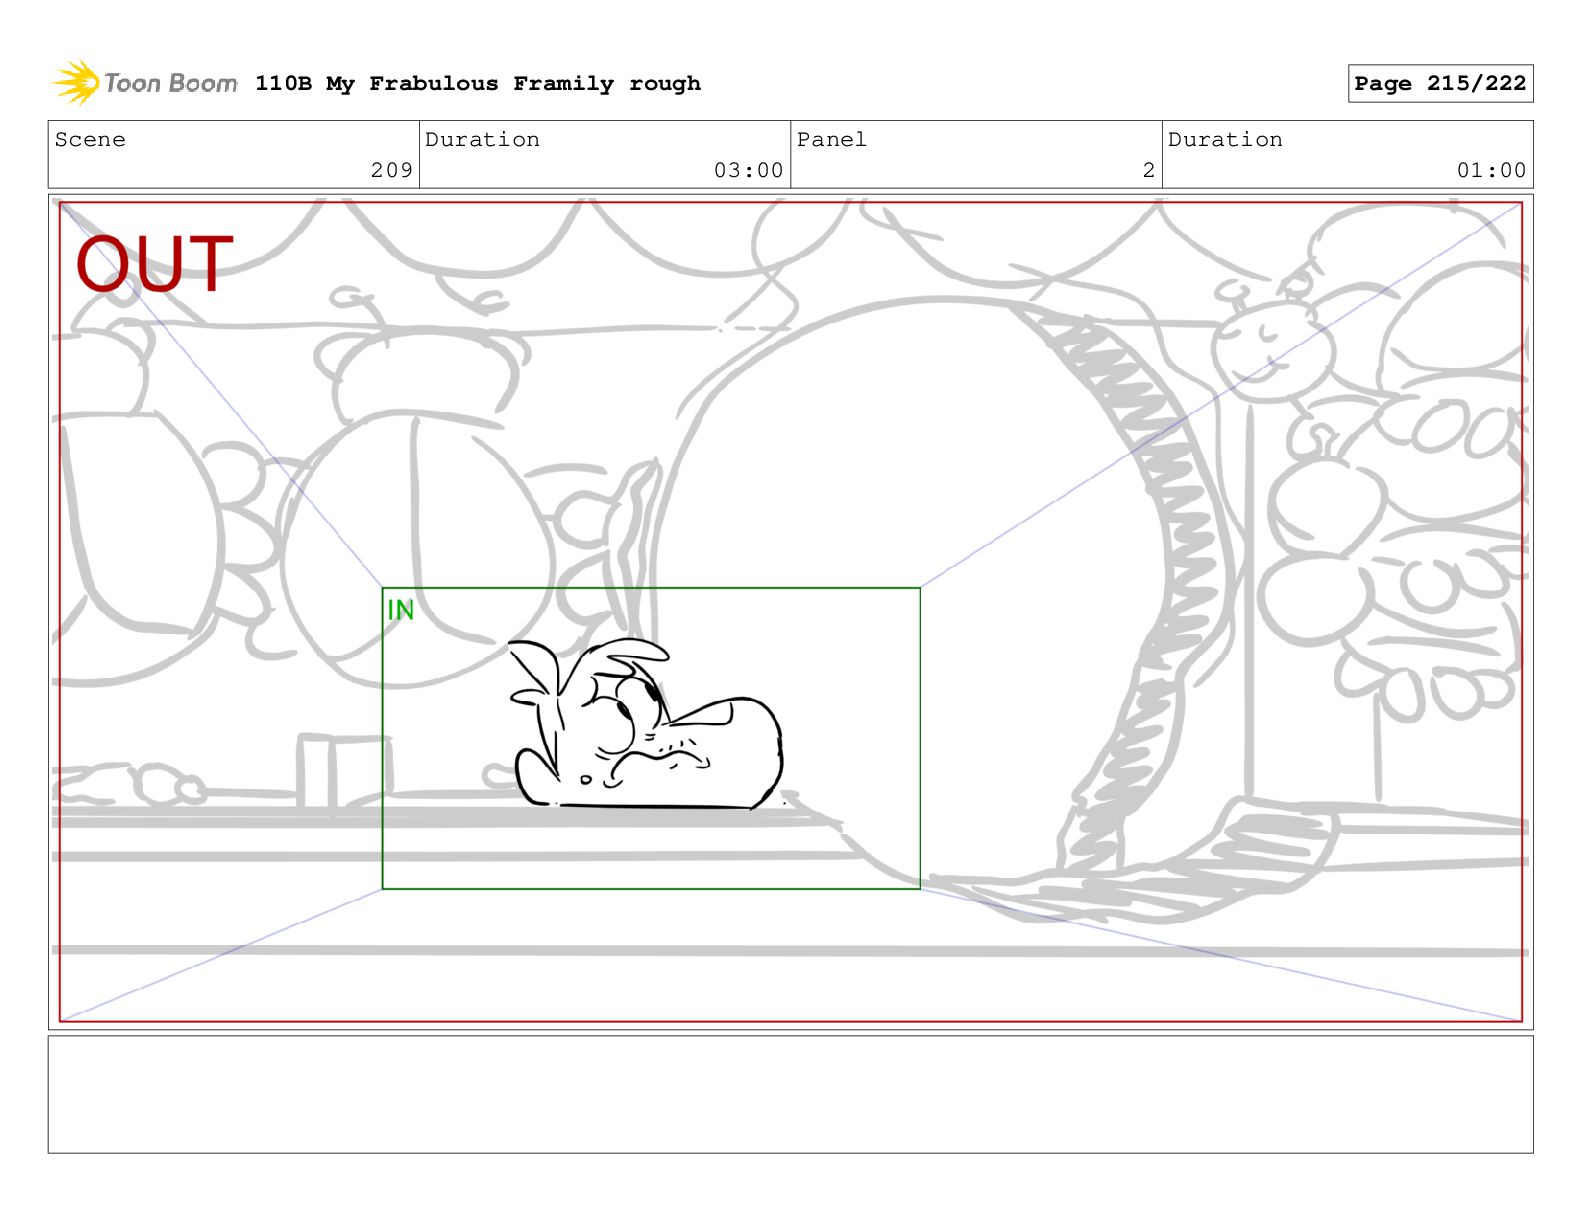The image size is (1582, 1225).
Task: Click the black sketched character in the panel
Action: pyautogui.click(x=645, y=724)
